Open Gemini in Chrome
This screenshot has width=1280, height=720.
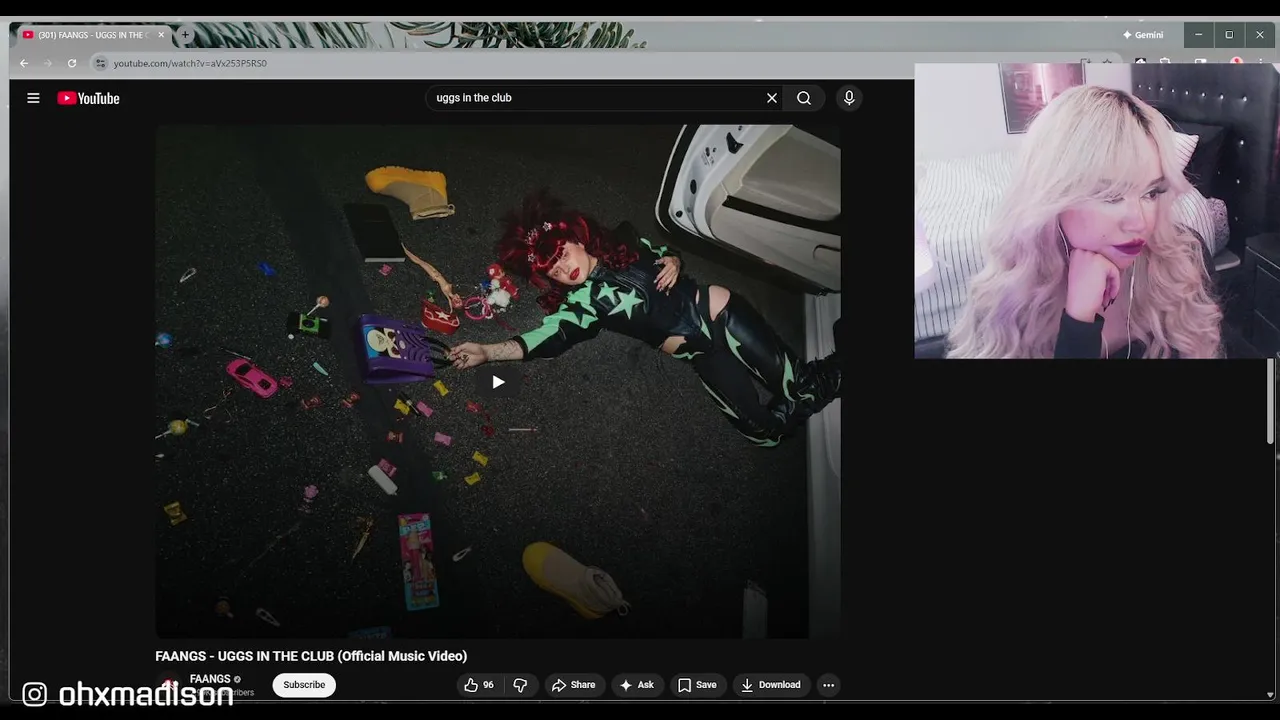click(1143, 35)
